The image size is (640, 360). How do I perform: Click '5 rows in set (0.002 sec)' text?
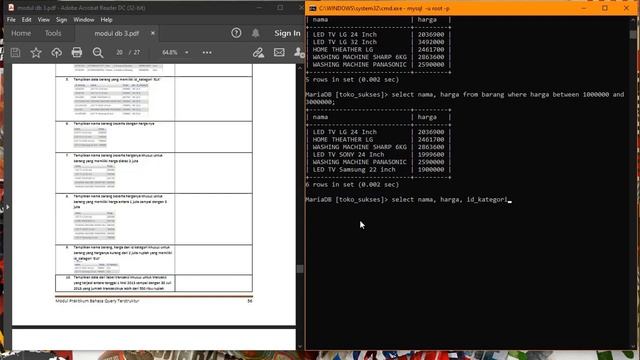point(352,80)
